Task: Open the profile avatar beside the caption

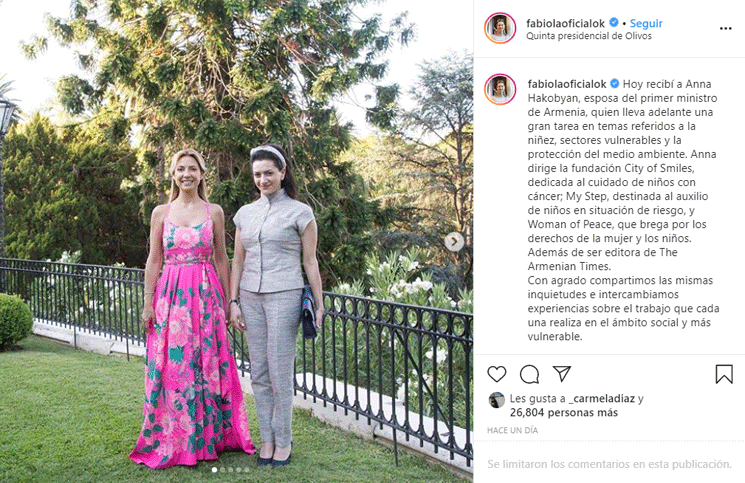Action: click(x=500, y=89)
